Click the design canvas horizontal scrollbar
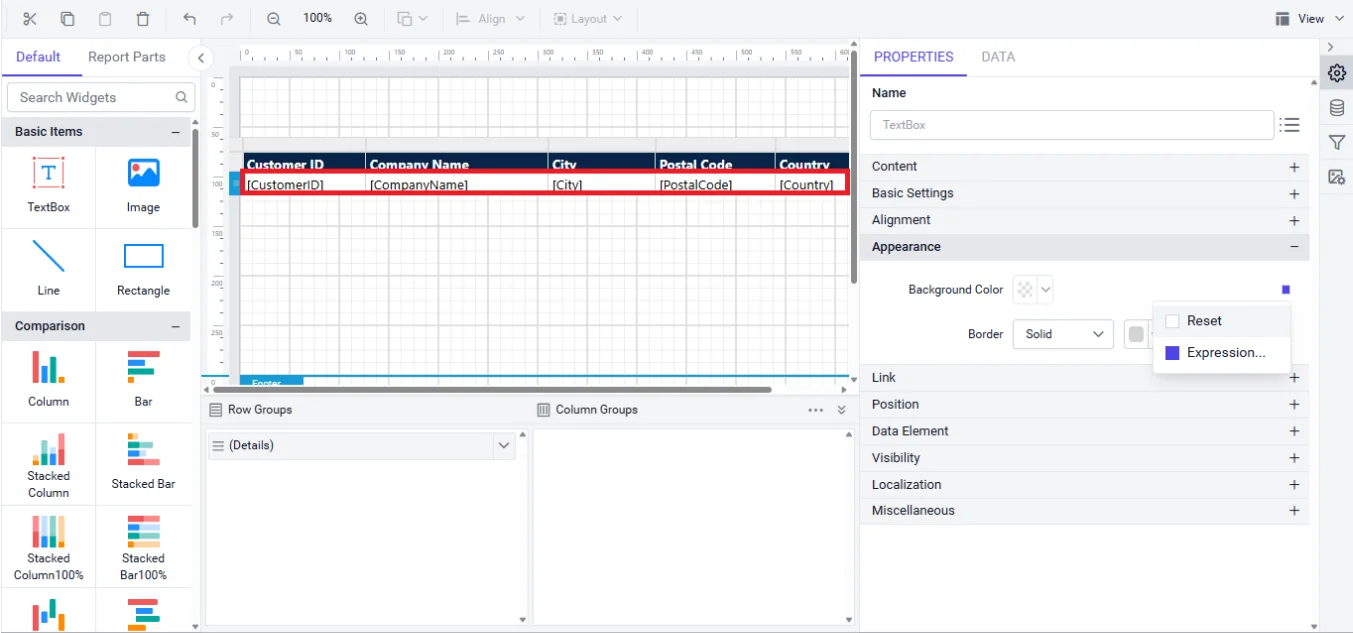Screen dimensions: 1353x633 pyautogui.click(x=492, y=389)
